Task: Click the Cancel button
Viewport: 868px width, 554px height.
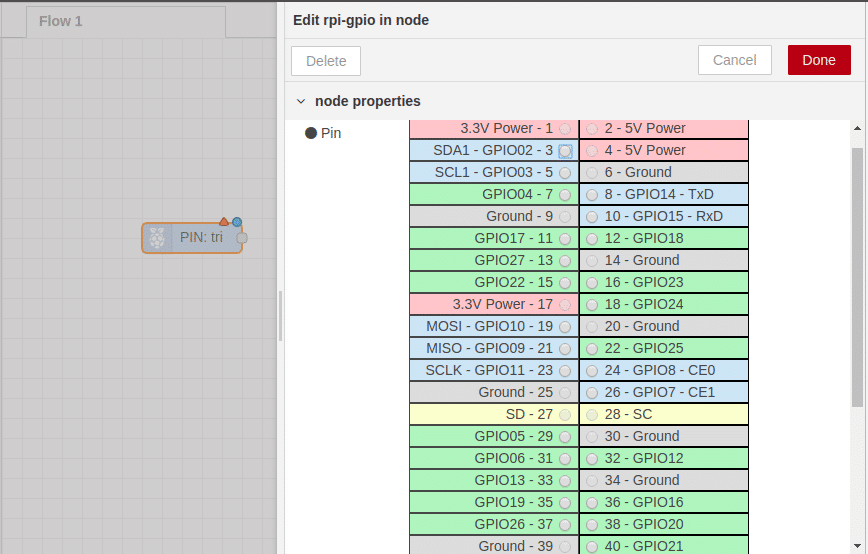Action: tap(735, 60)
